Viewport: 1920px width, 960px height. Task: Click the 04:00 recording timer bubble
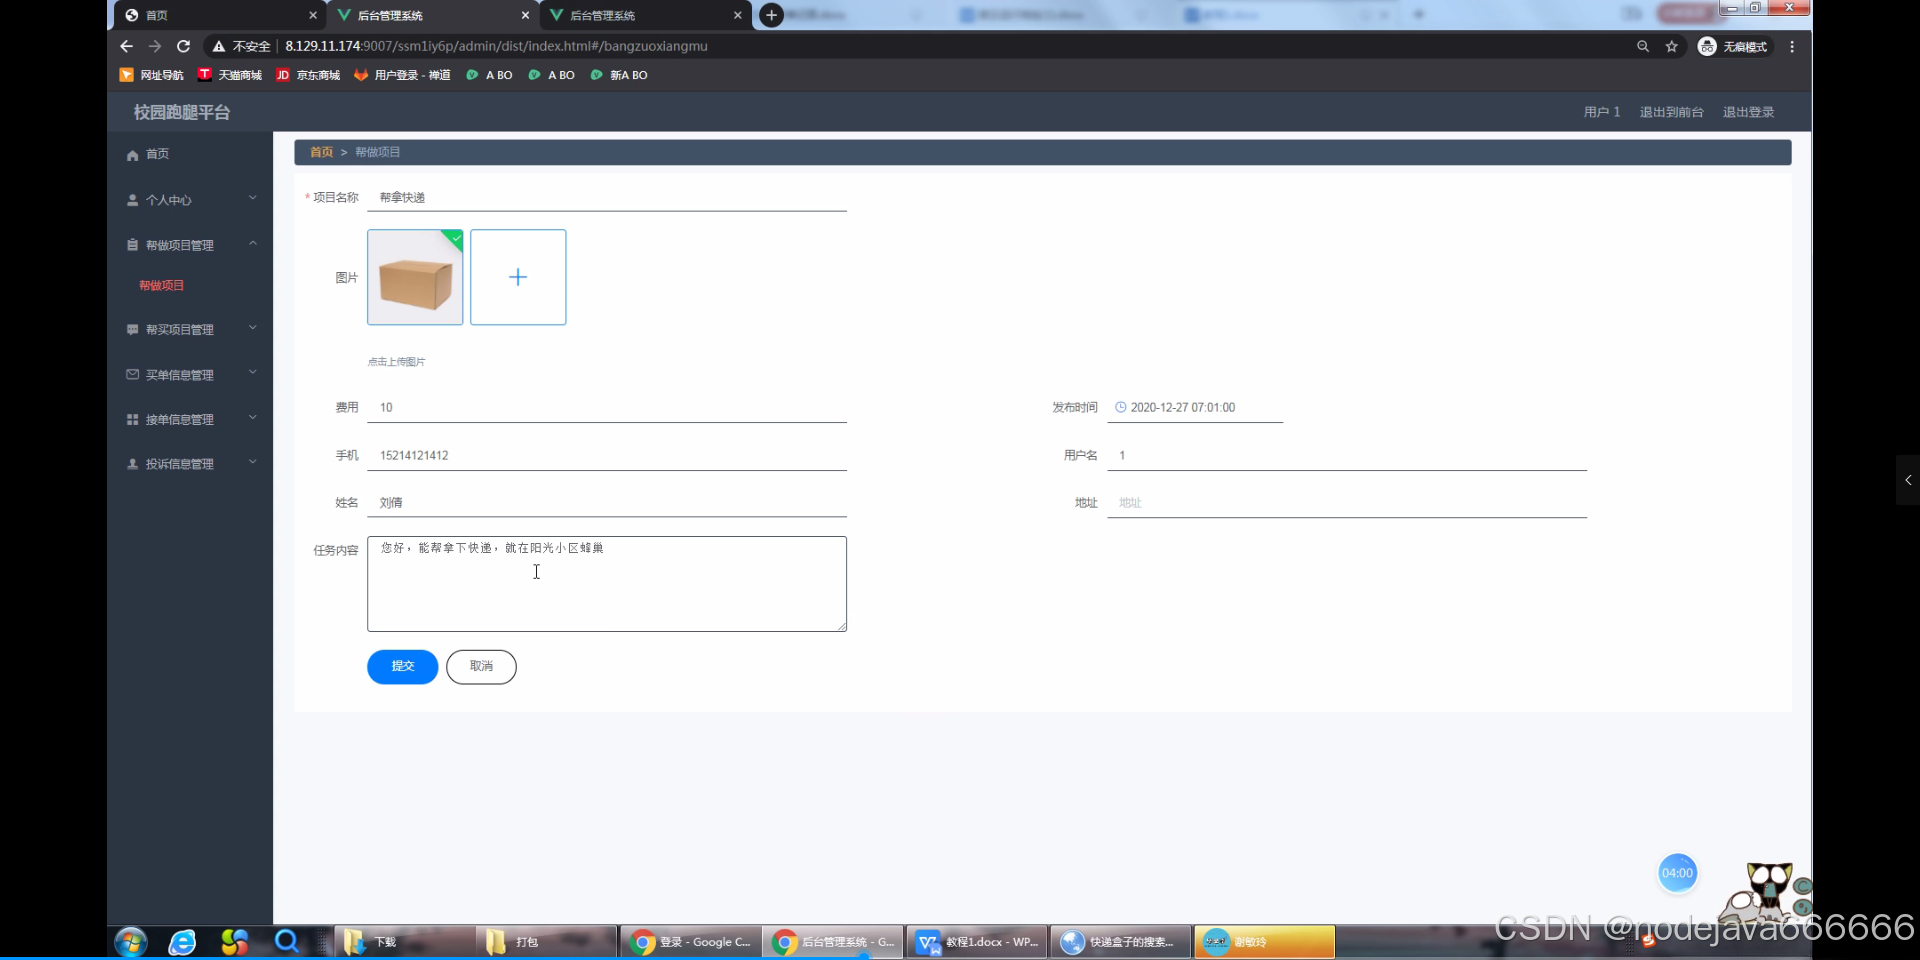click(x=1677, y=873)
